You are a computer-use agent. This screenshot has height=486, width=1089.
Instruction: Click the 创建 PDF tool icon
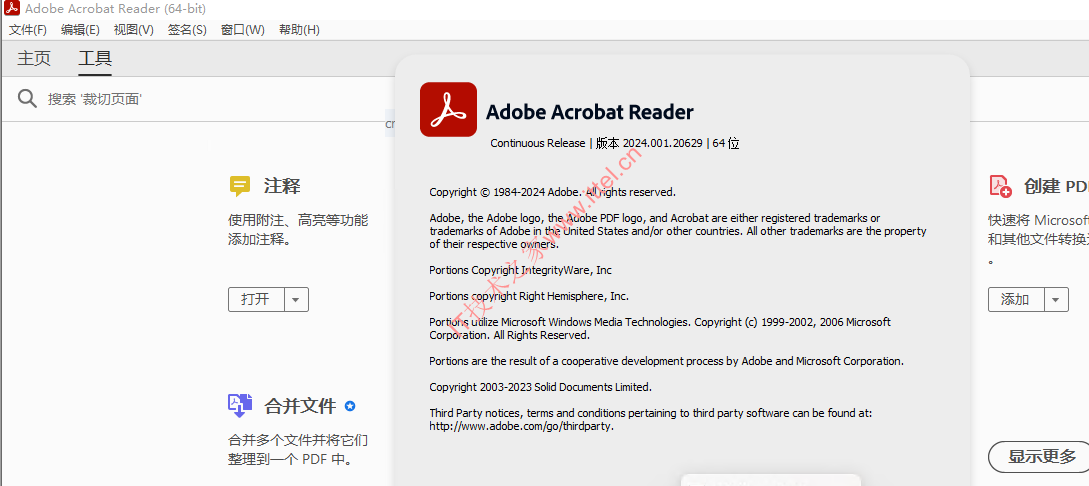pyautogui.click(x=1000, y=186)
